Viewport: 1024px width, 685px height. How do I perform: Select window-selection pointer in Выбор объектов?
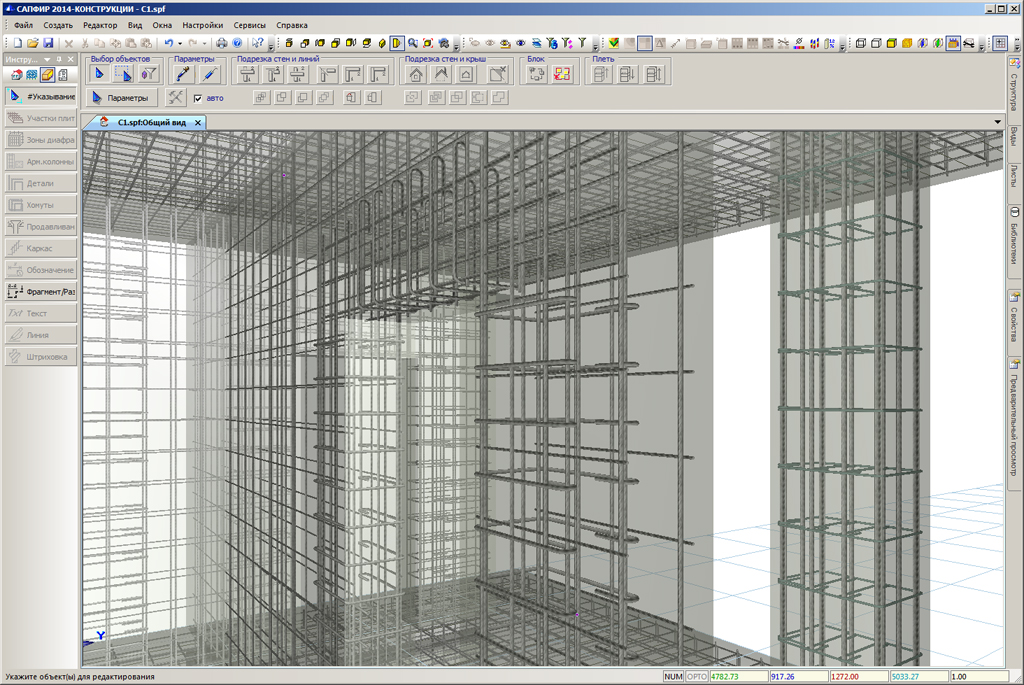pos(124,74)
